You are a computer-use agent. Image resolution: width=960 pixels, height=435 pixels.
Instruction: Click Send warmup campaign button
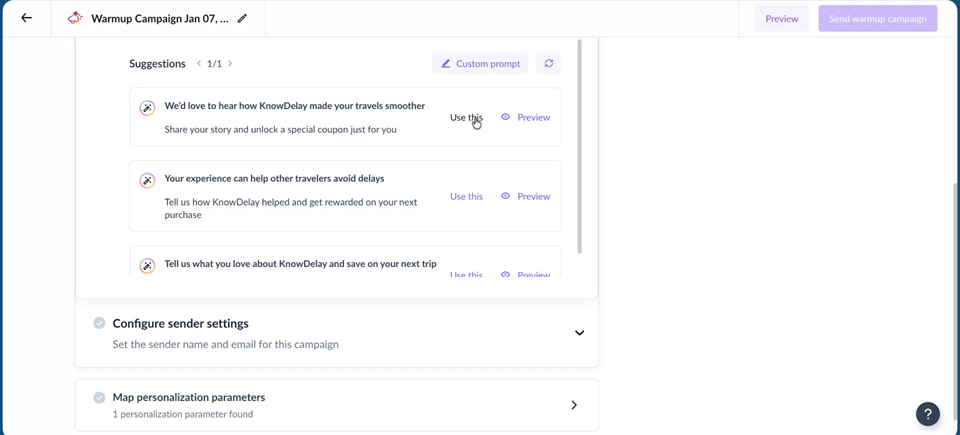(x=877, y=18)
